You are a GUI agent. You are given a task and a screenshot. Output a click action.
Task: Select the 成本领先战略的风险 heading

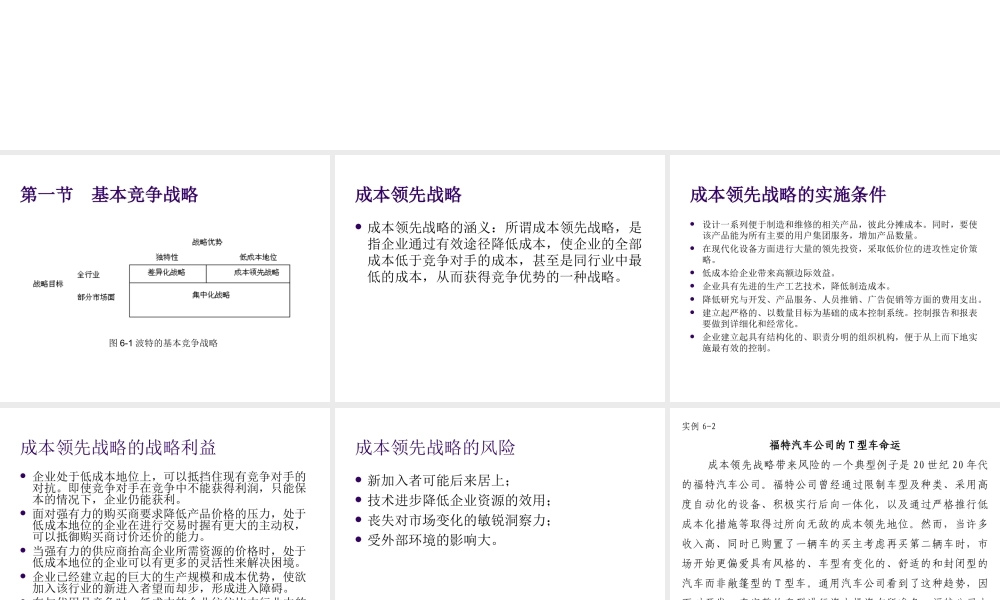click(433, 447)
